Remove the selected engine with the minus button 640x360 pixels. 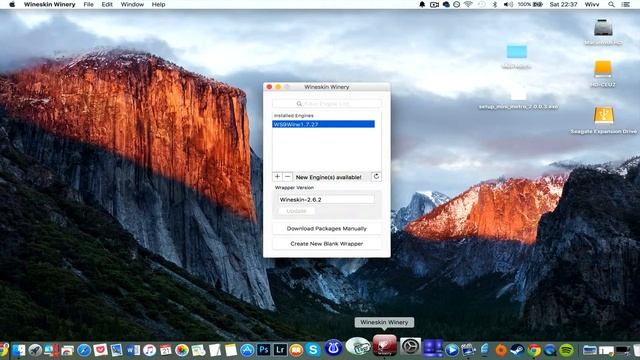287,177
